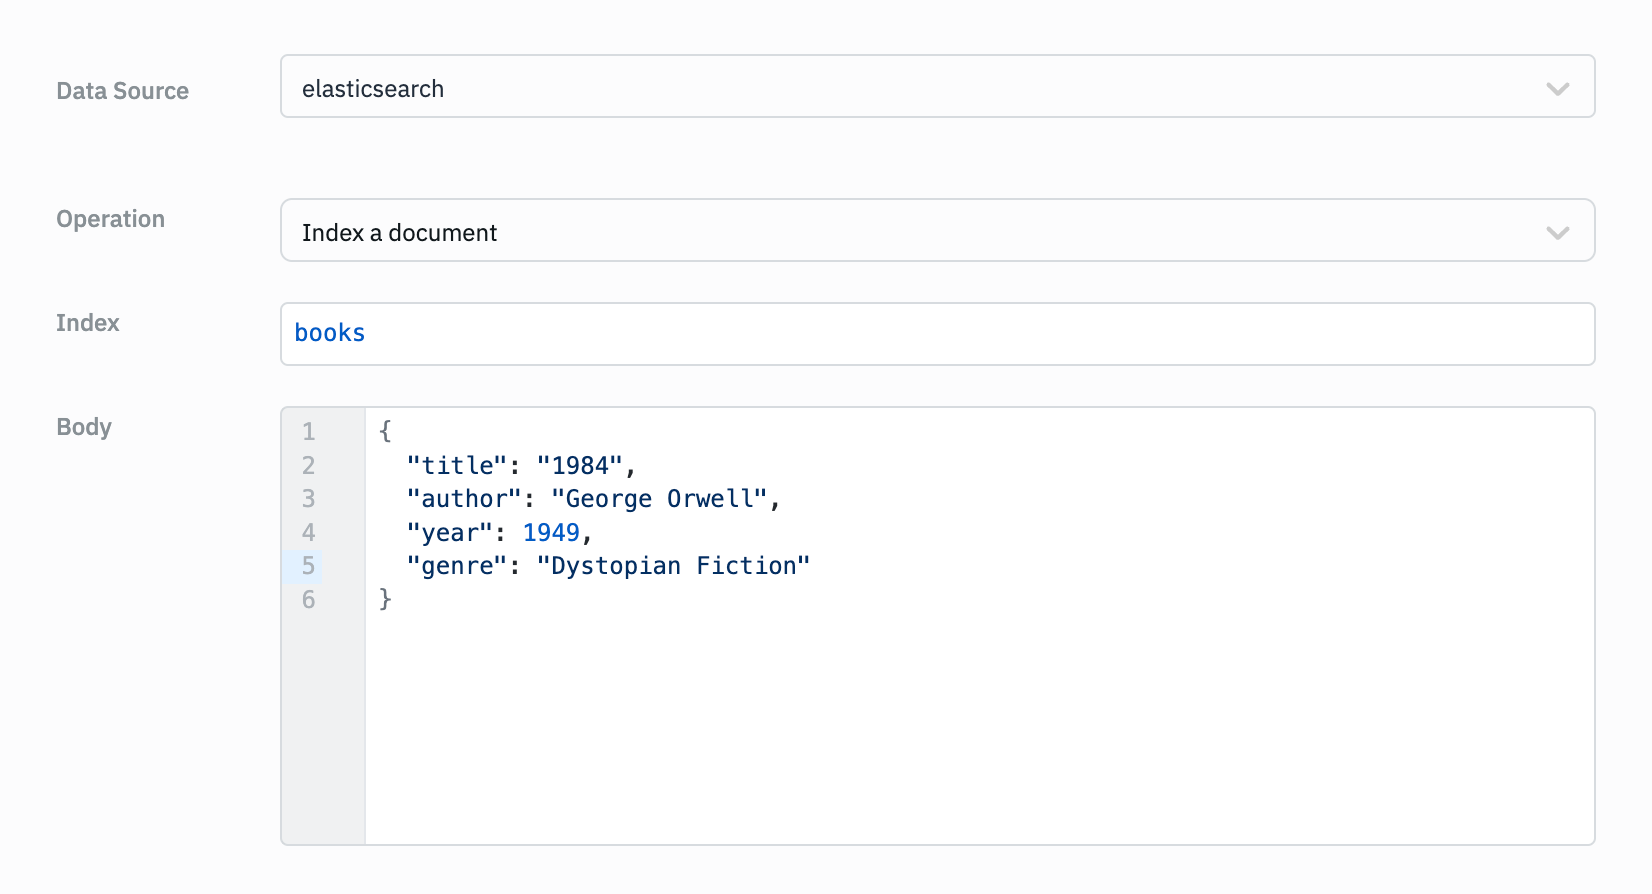Click the year value 1949
The width and height of the screenshot is (1652, 894).
point(551,533)
